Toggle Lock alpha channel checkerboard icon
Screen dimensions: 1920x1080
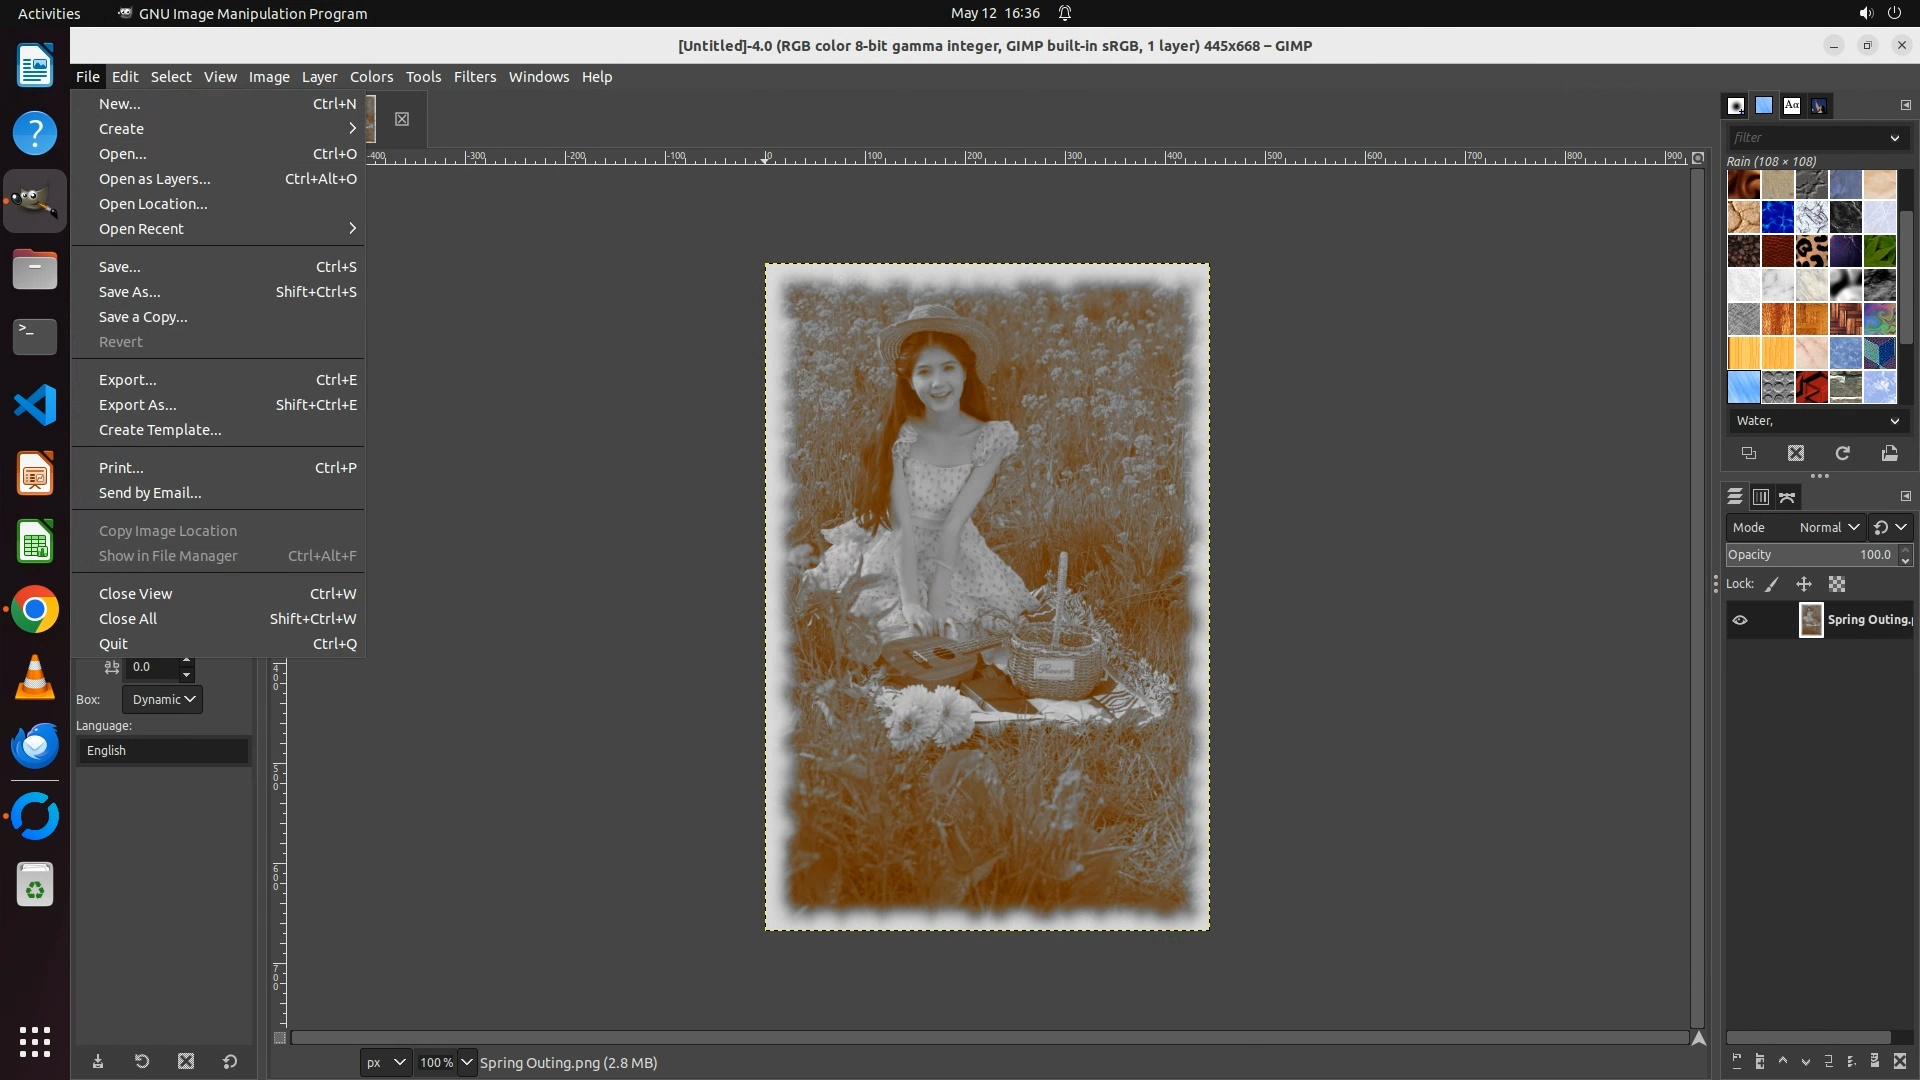[1837, 584]
